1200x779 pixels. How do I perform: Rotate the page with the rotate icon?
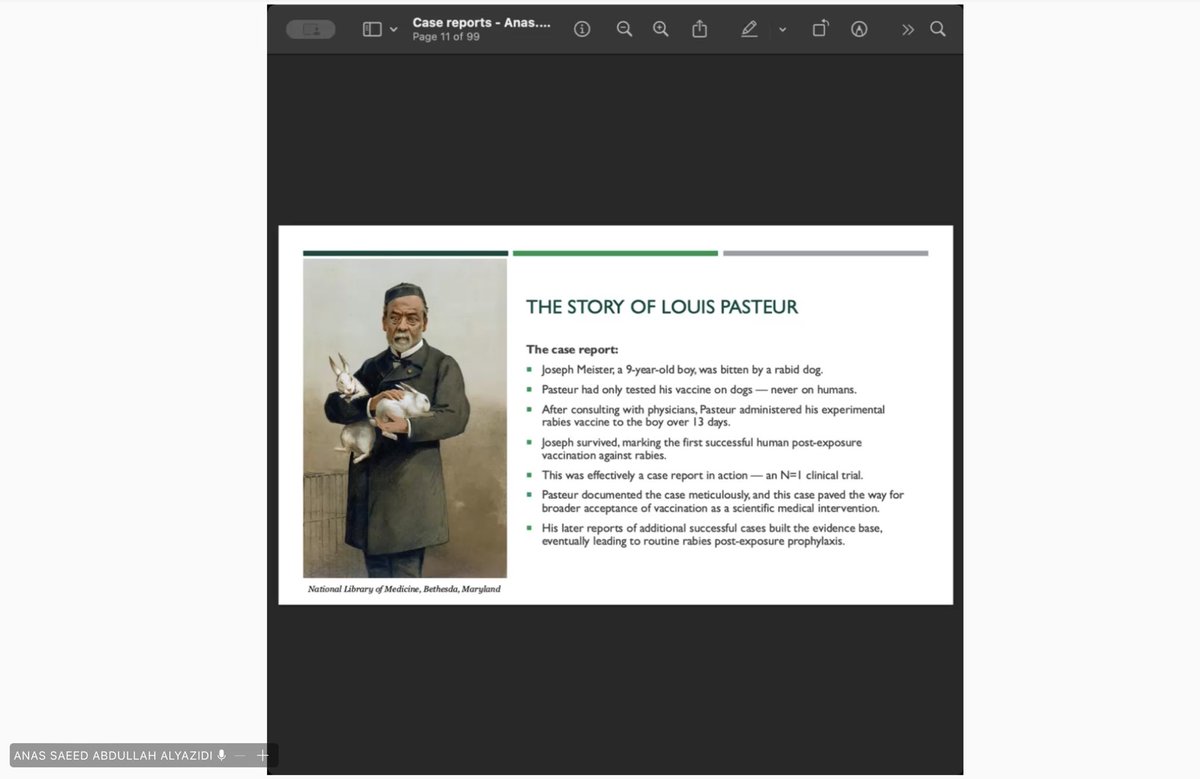[x=820, y=29]
